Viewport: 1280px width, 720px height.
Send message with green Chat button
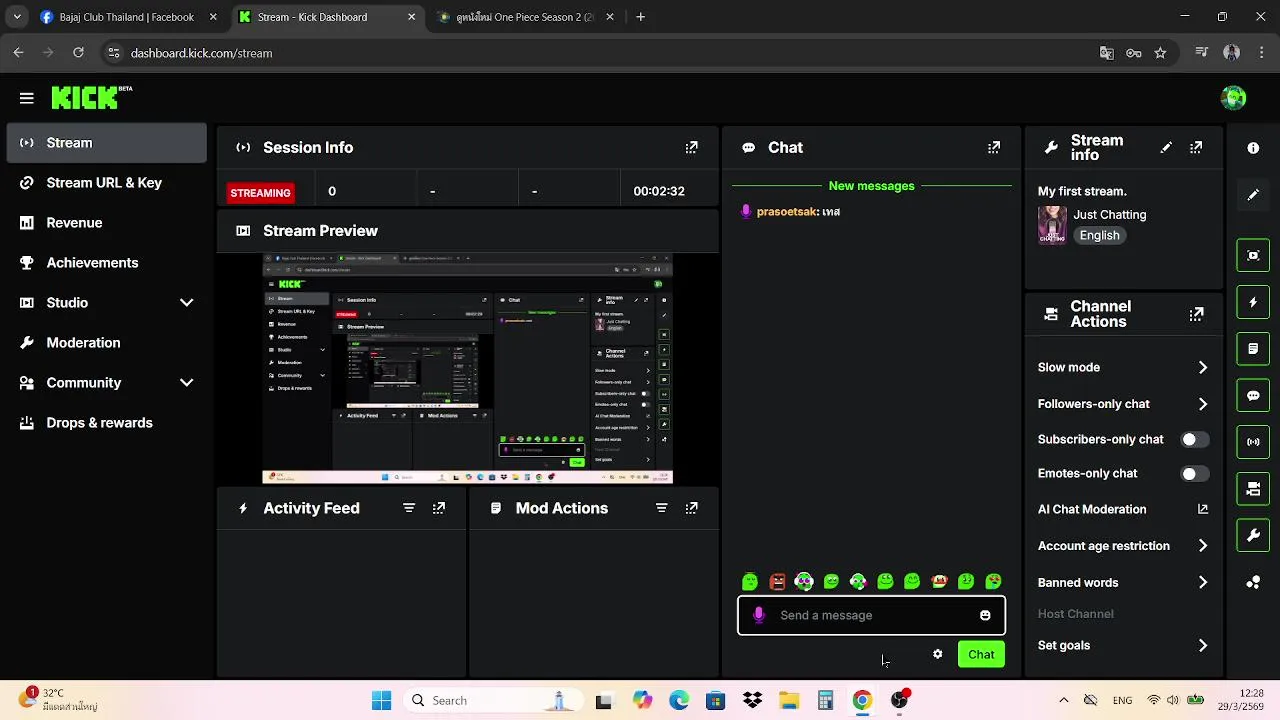(x=981, y=654)
